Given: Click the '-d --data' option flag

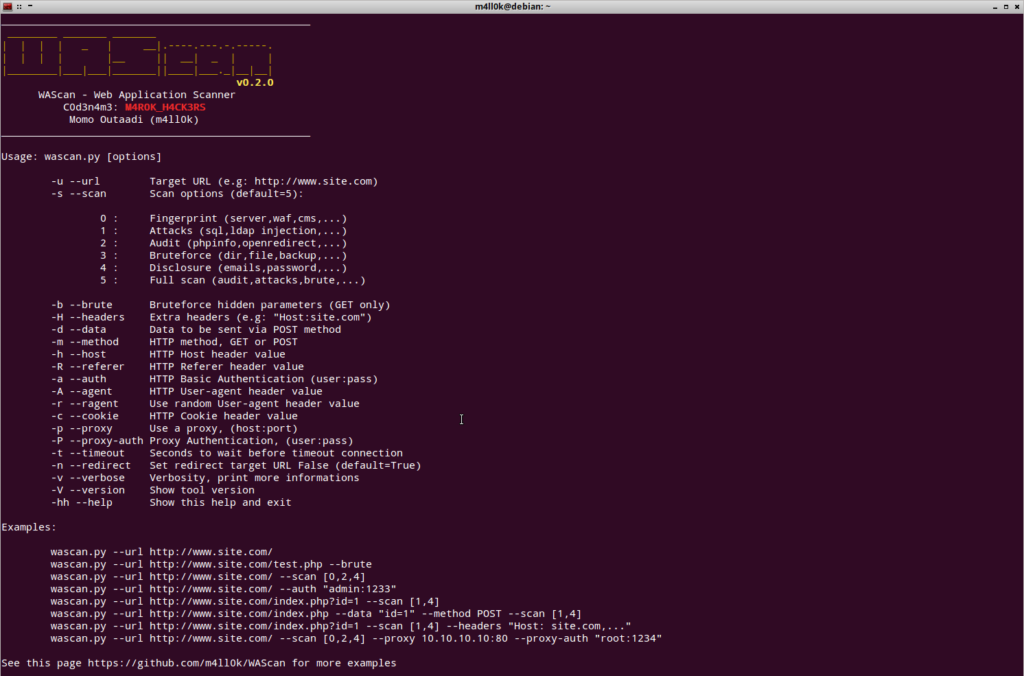Looking at the screenshot, I should 78,330.
